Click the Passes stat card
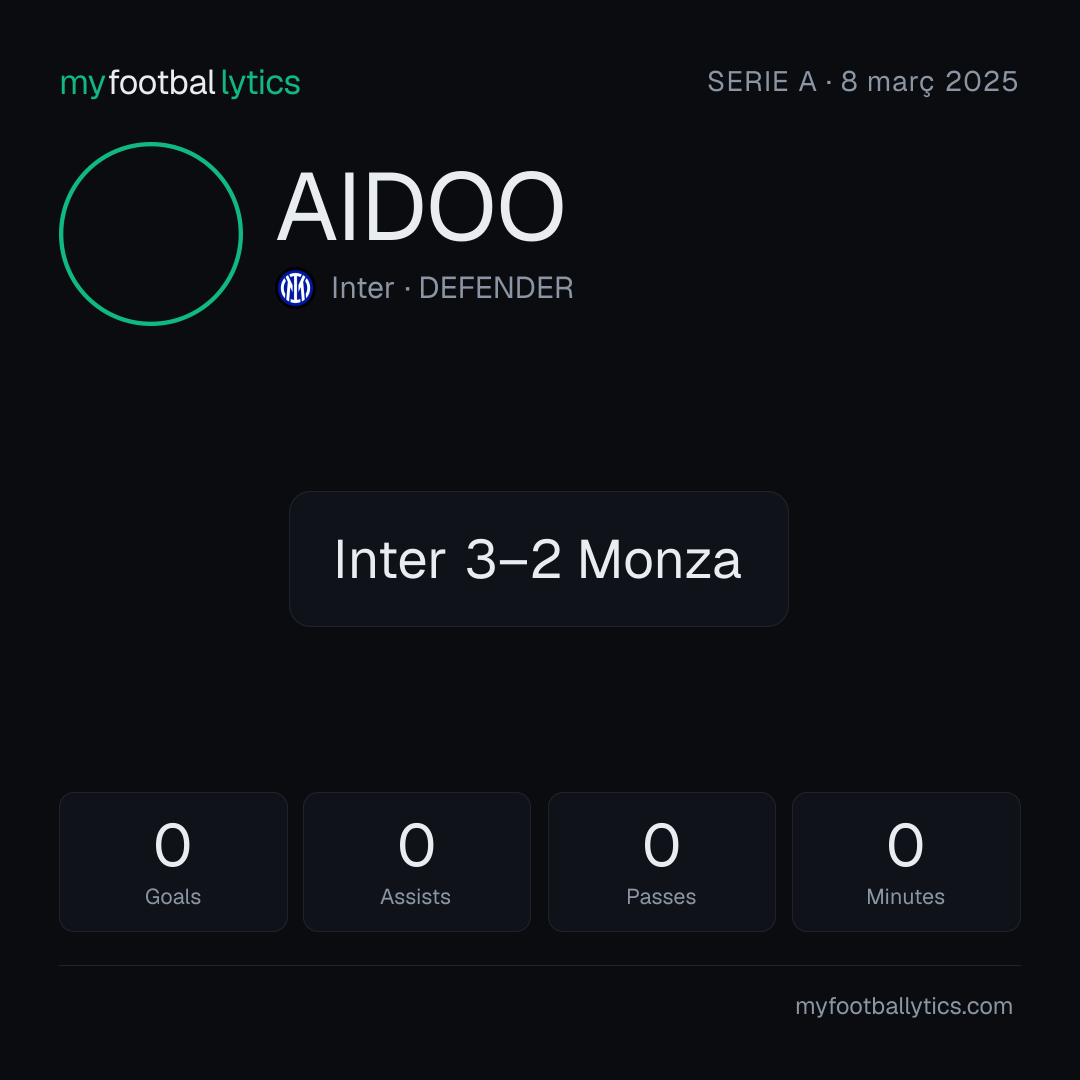This screenshot has width=1080, height=1080. pyautogui.click(x=661, y=862)
